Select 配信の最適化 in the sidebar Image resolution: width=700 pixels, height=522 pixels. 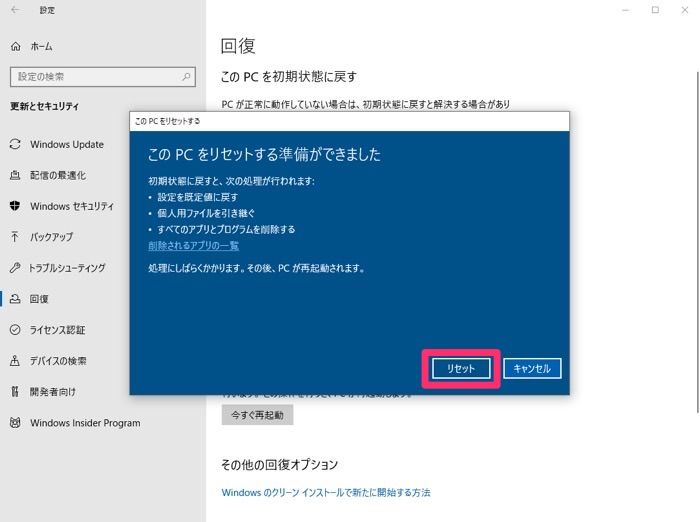[58, 175]
